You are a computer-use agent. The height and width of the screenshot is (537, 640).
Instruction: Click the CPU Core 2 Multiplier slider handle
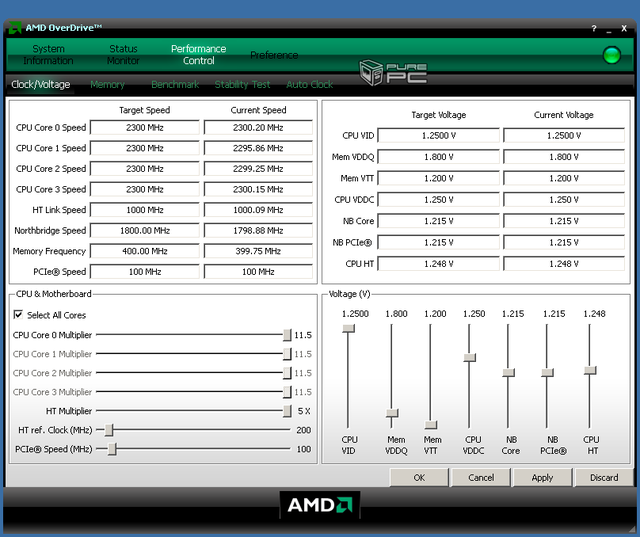click(287, 373)
